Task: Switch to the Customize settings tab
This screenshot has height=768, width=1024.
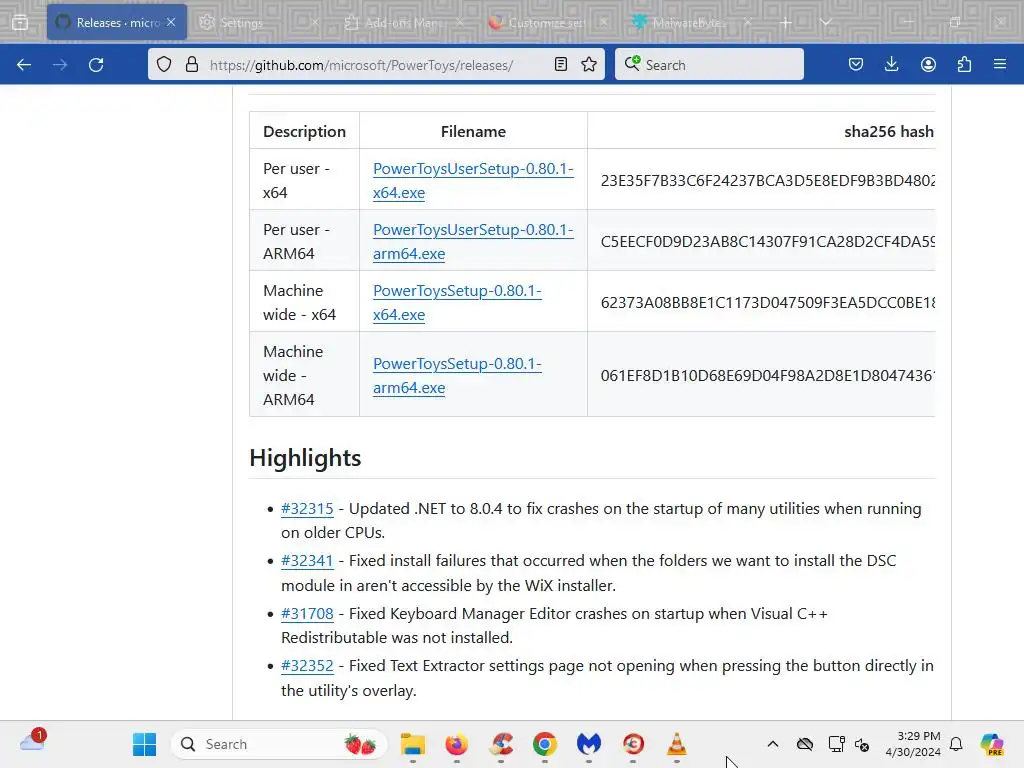Action: pyautogui.click(x=547, y=22)
